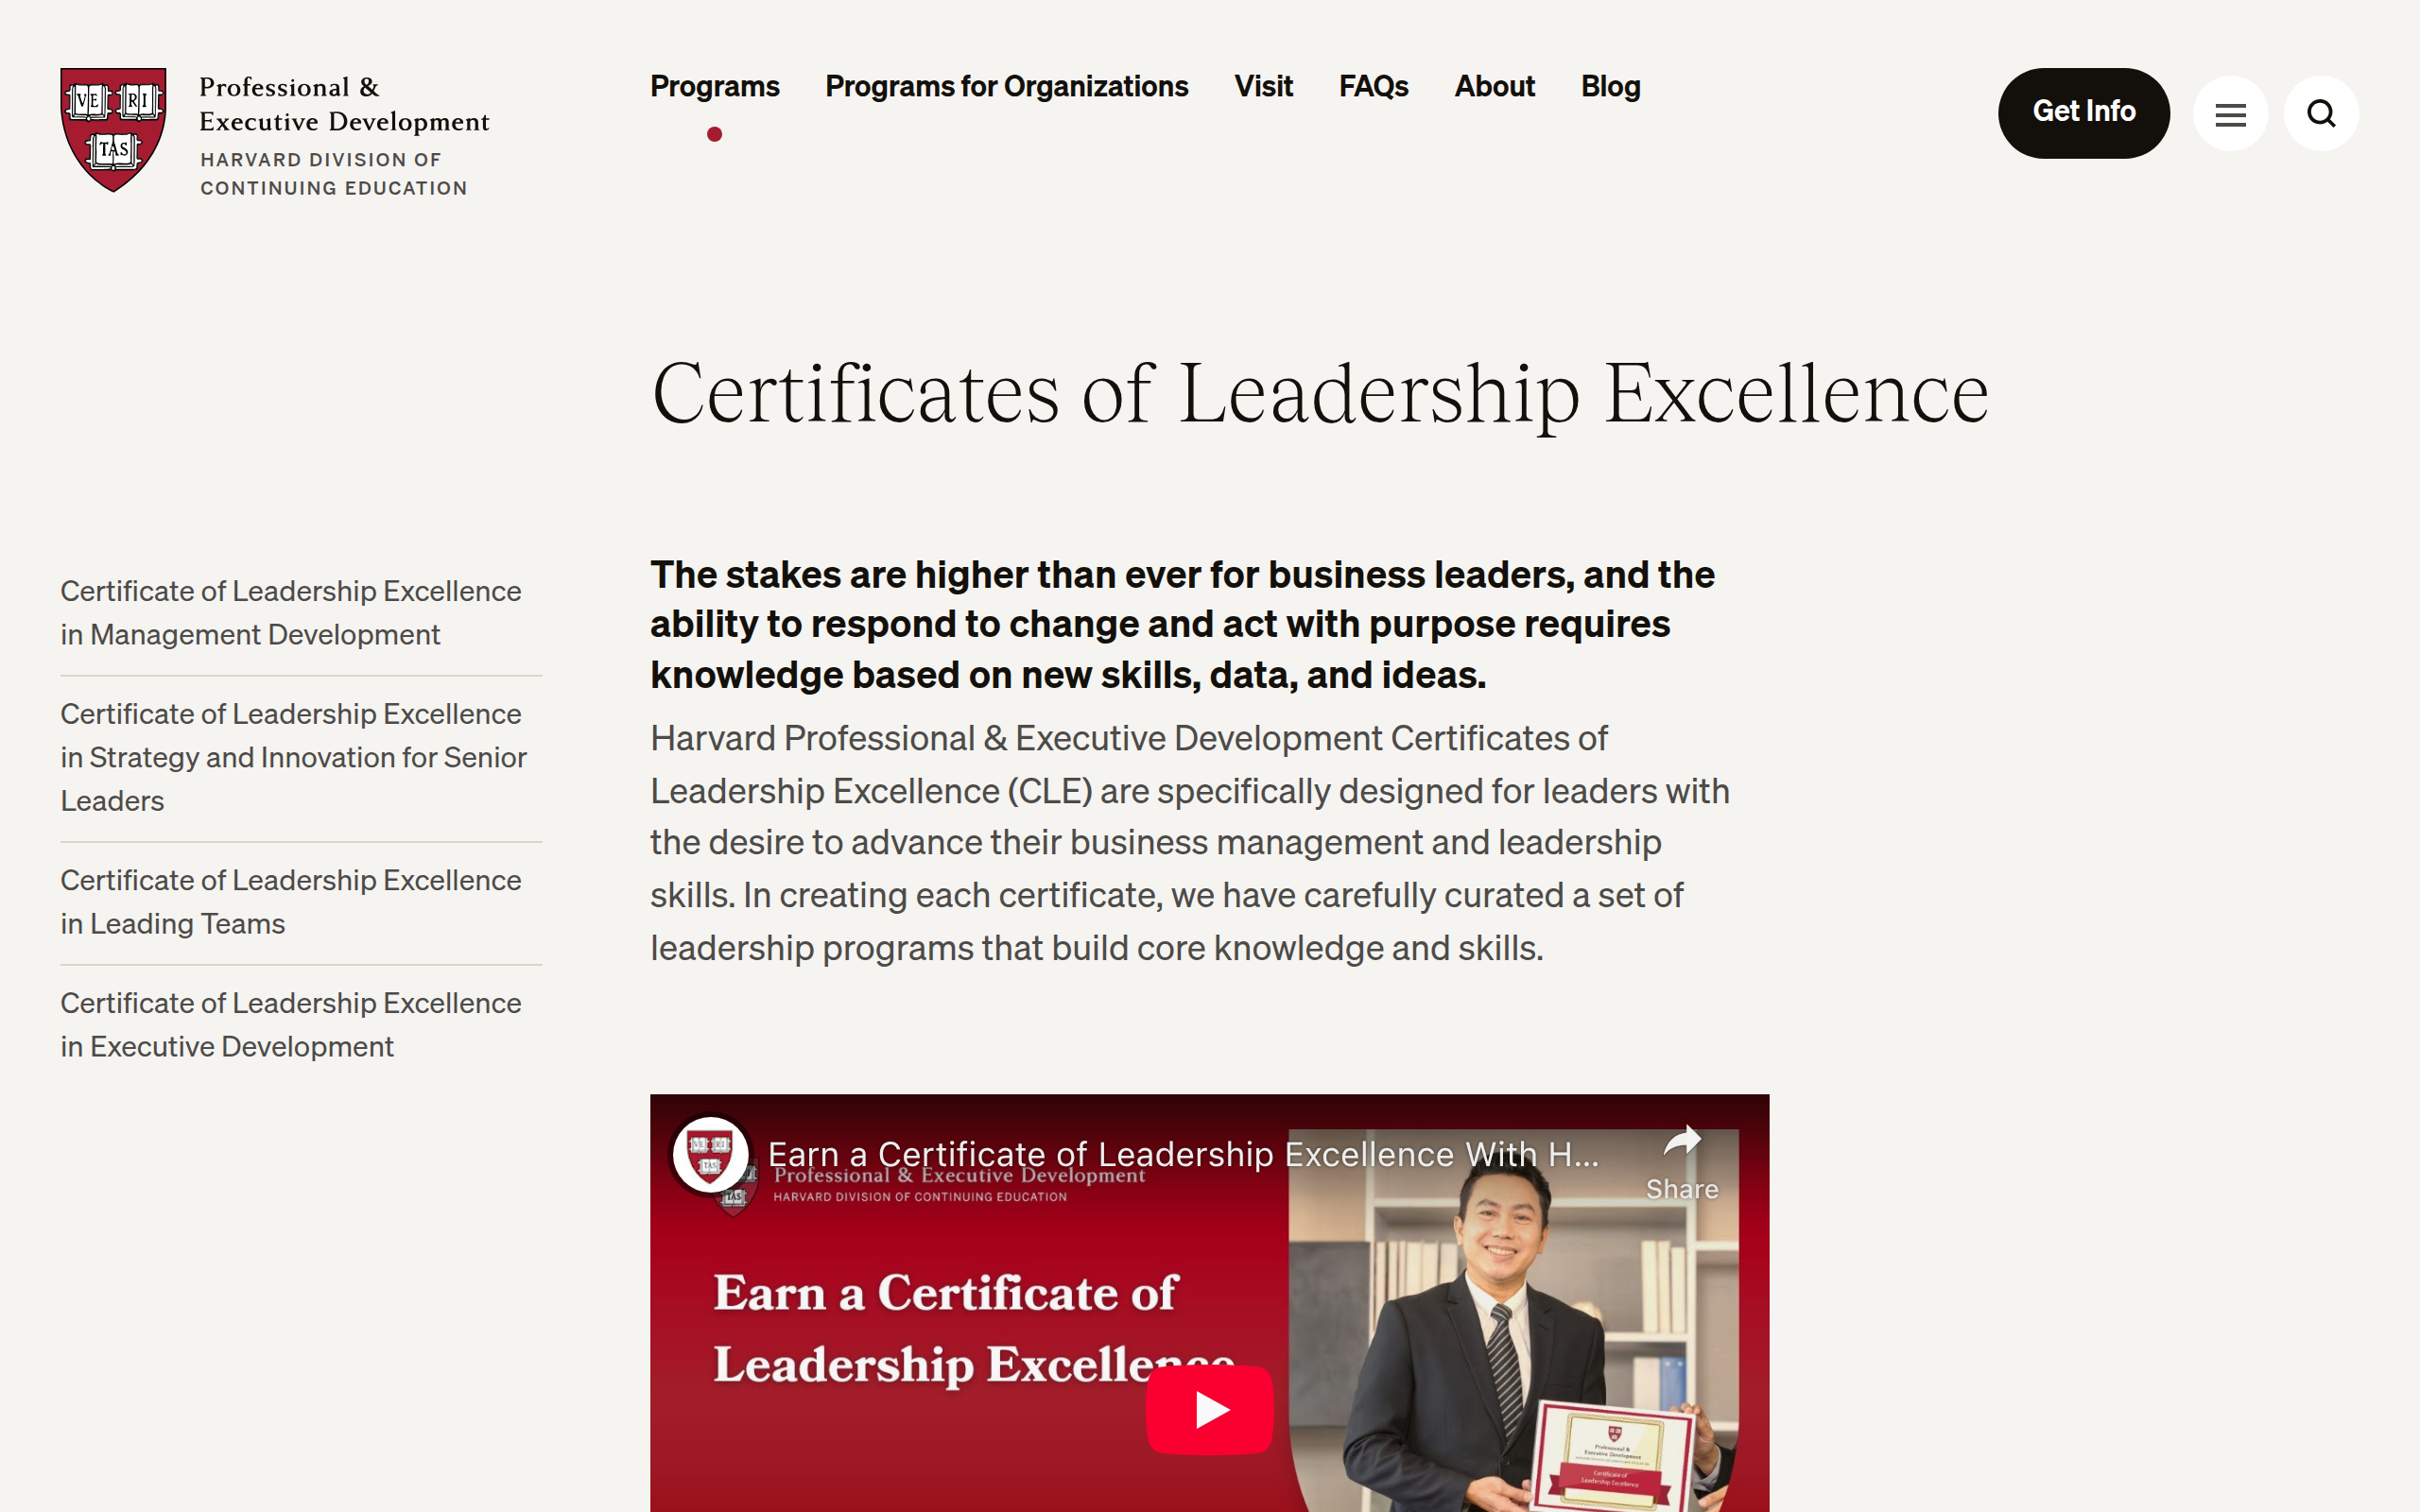Open Programs for Organizations

click(1006, 87)
